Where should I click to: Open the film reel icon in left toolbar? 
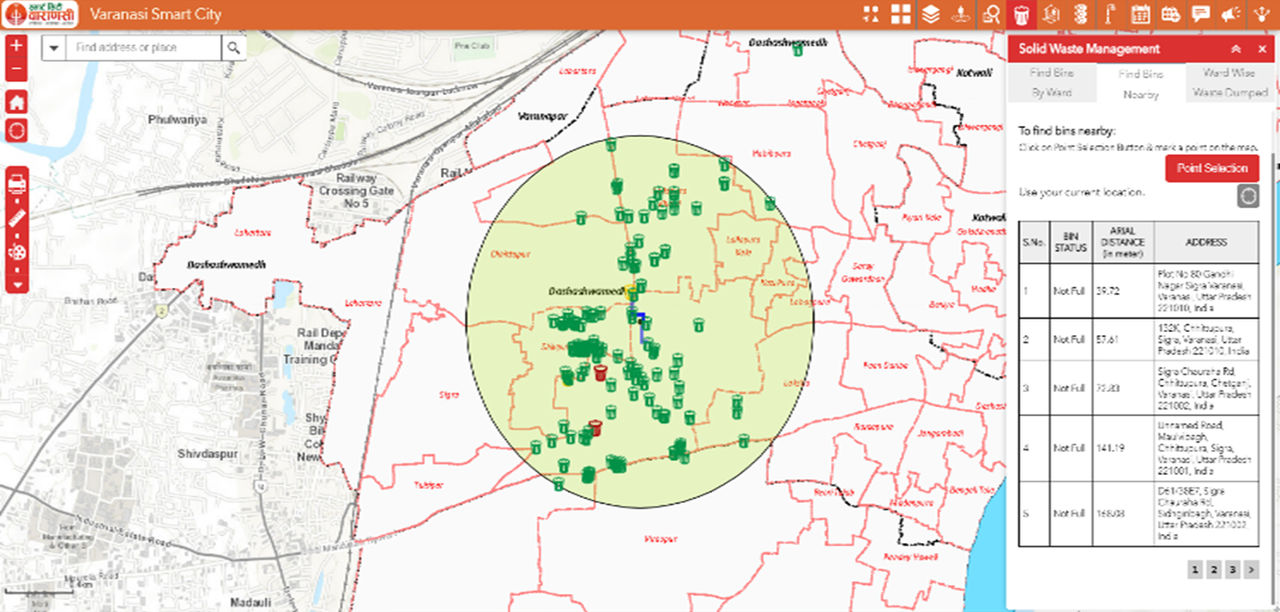tap(16, 251)
